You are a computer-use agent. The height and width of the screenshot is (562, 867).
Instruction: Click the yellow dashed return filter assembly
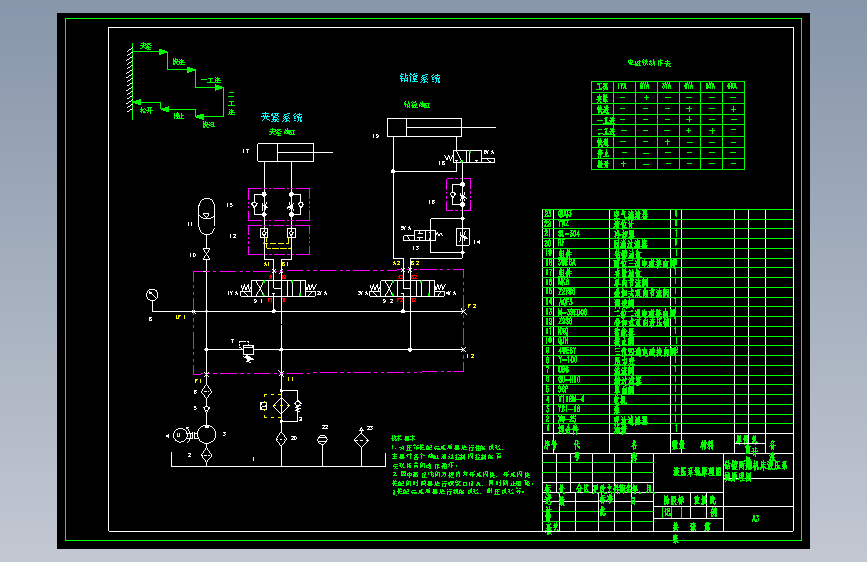click(x=281, y=405)
